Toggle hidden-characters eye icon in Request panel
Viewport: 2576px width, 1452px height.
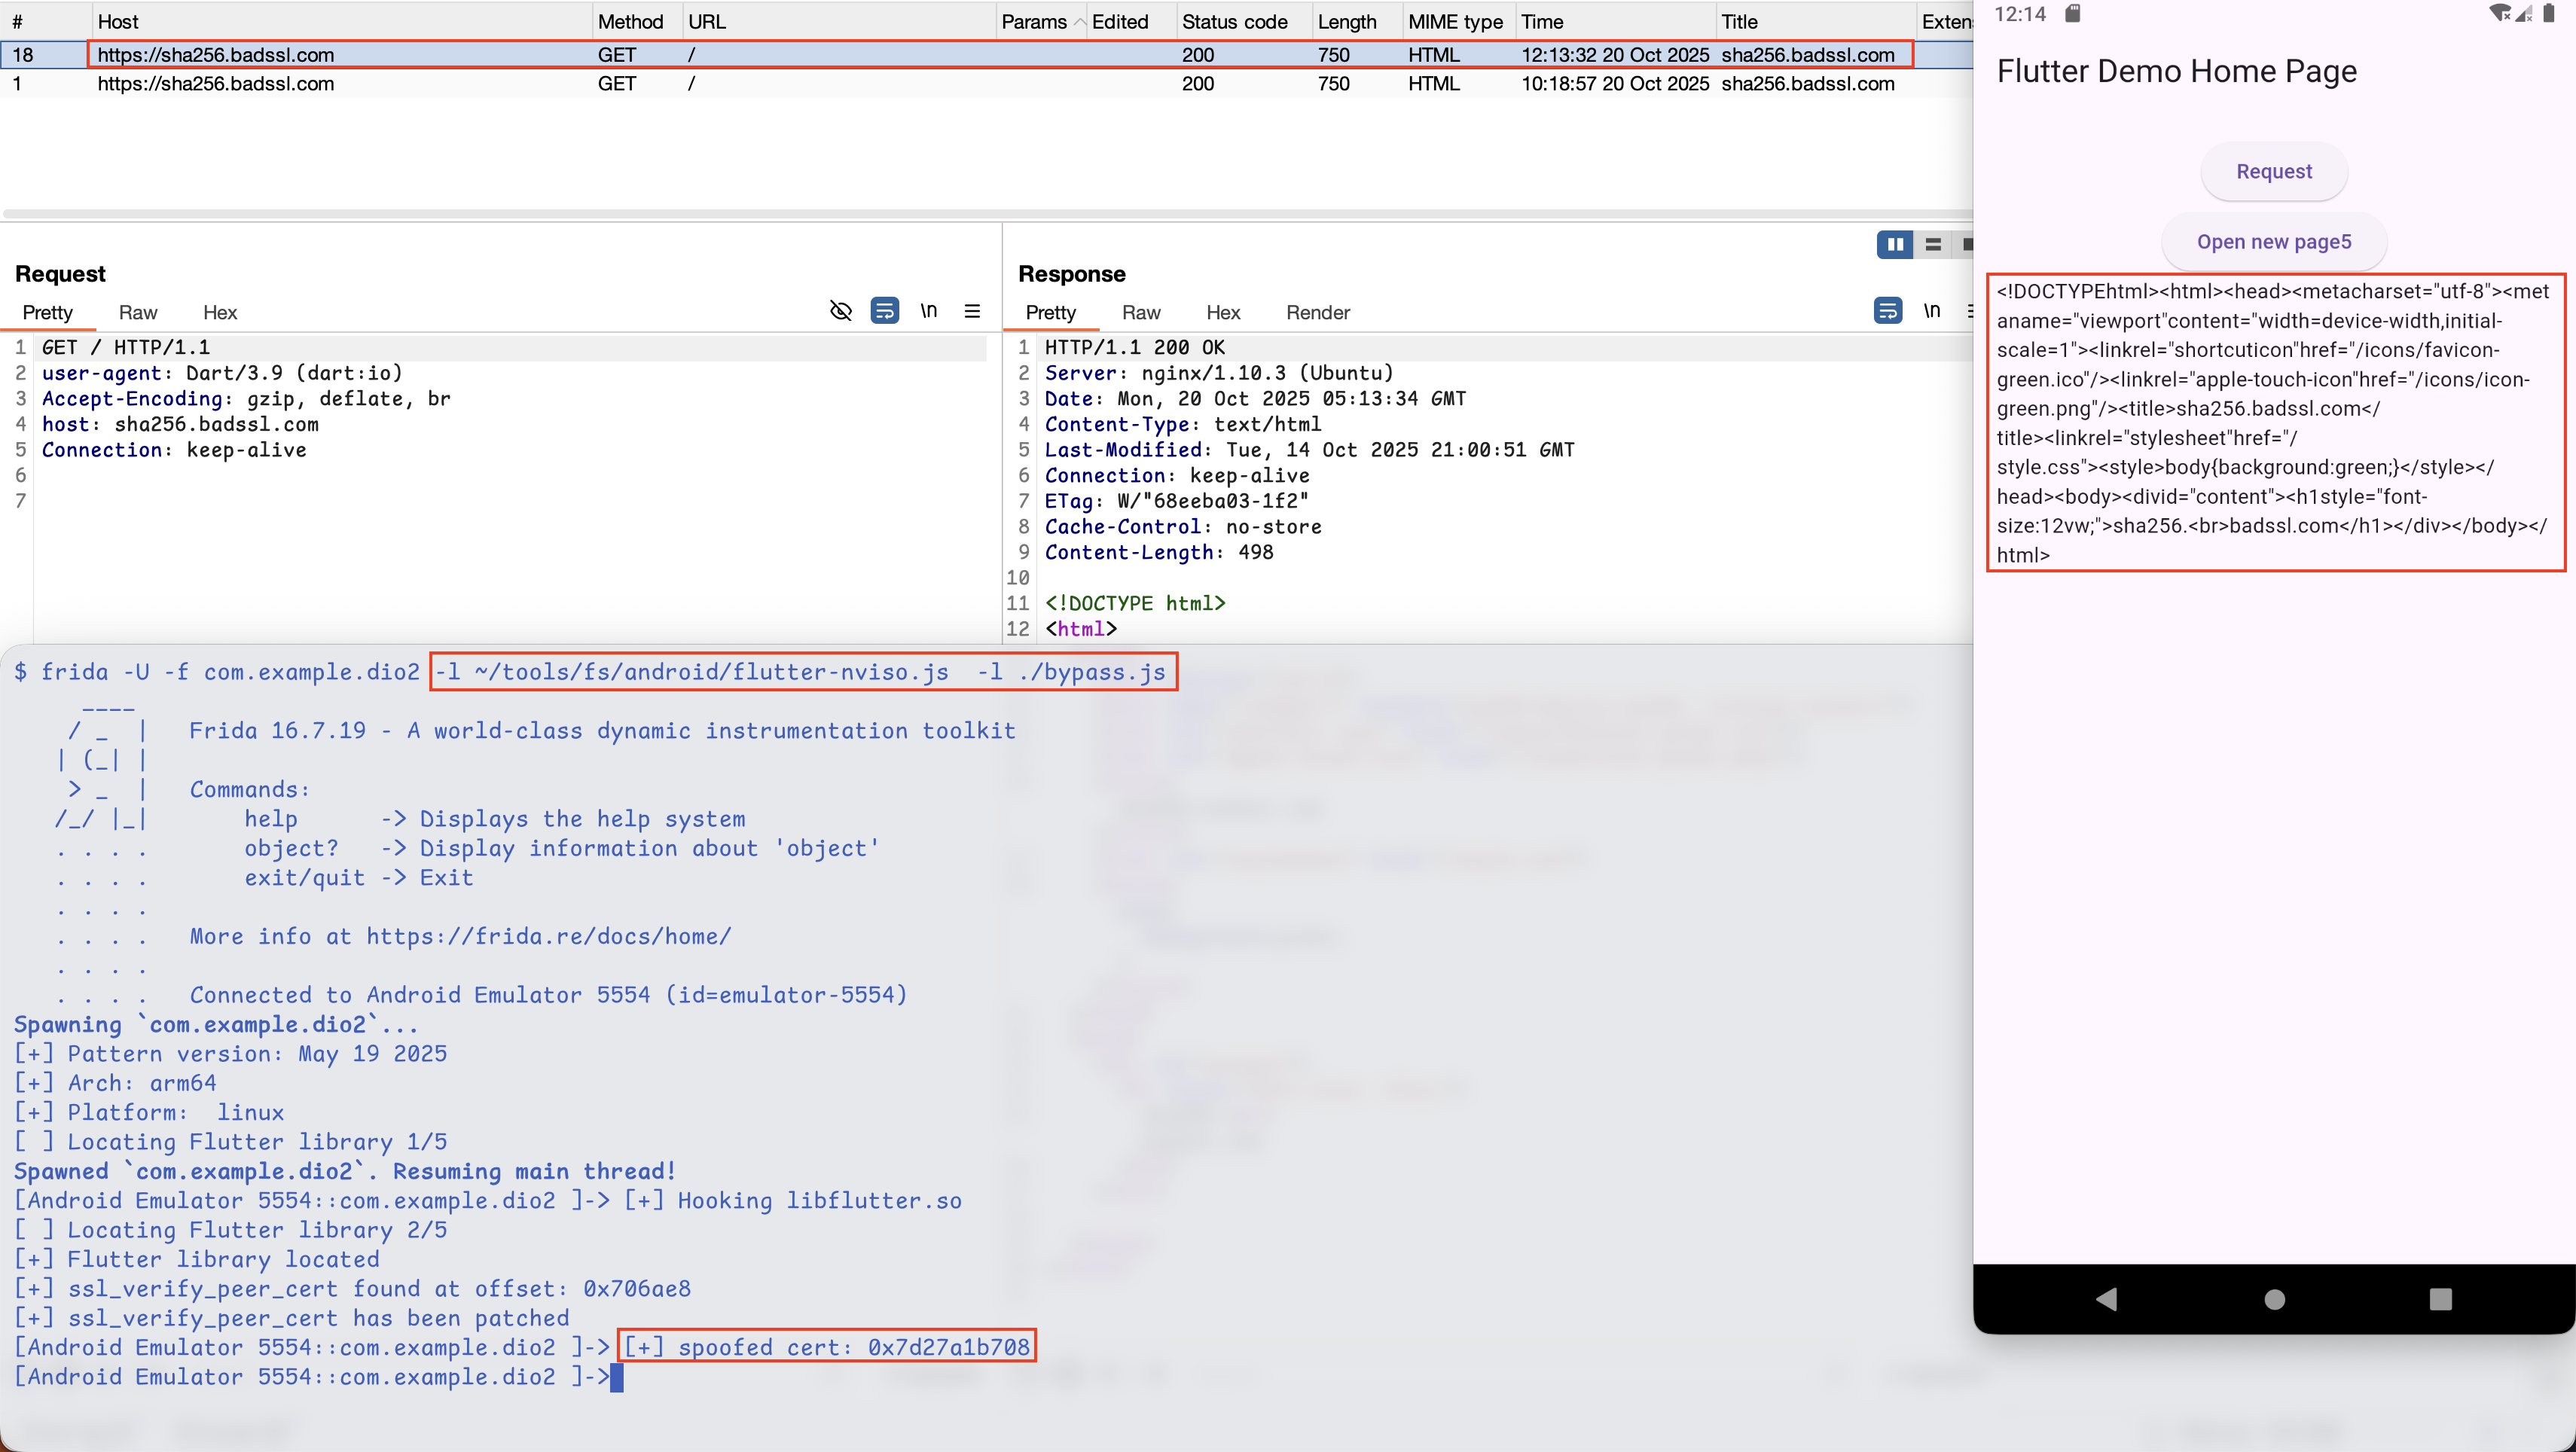coord(840,311)
